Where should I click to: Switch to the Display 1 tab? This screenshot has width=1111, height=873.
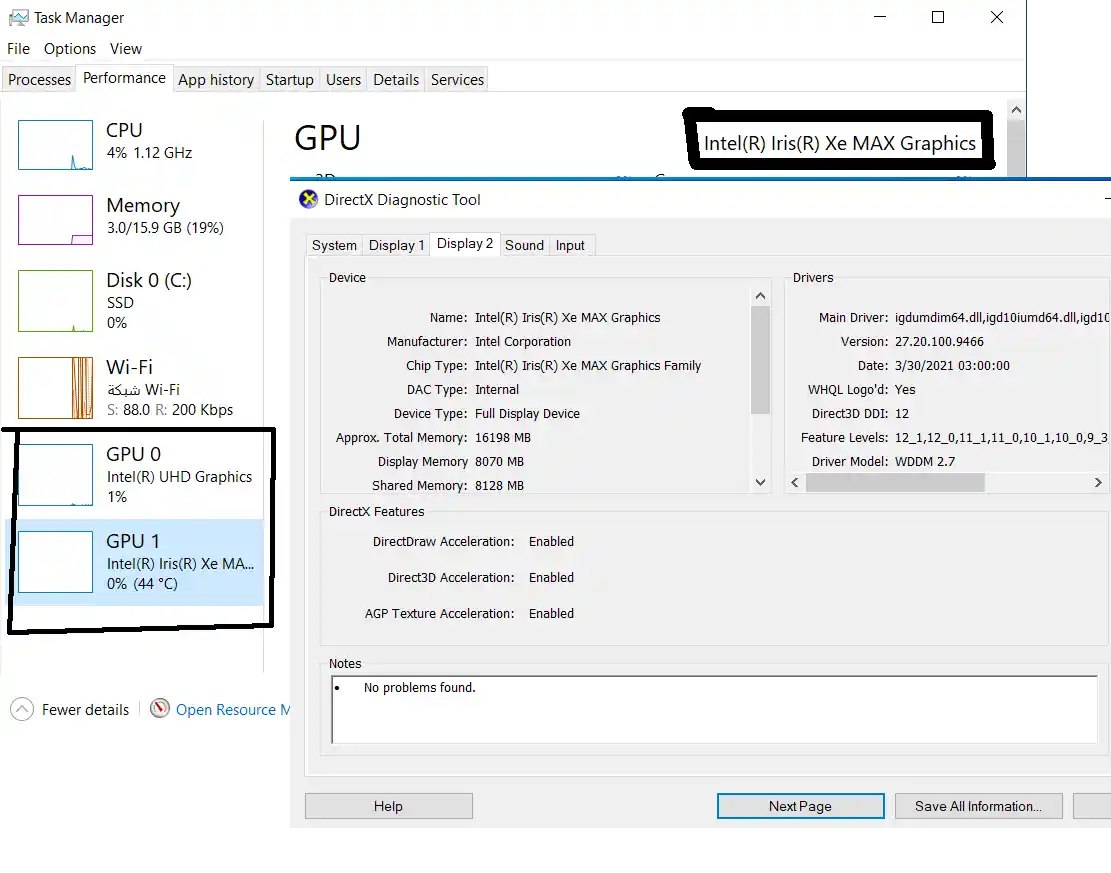tap(396, 245)
